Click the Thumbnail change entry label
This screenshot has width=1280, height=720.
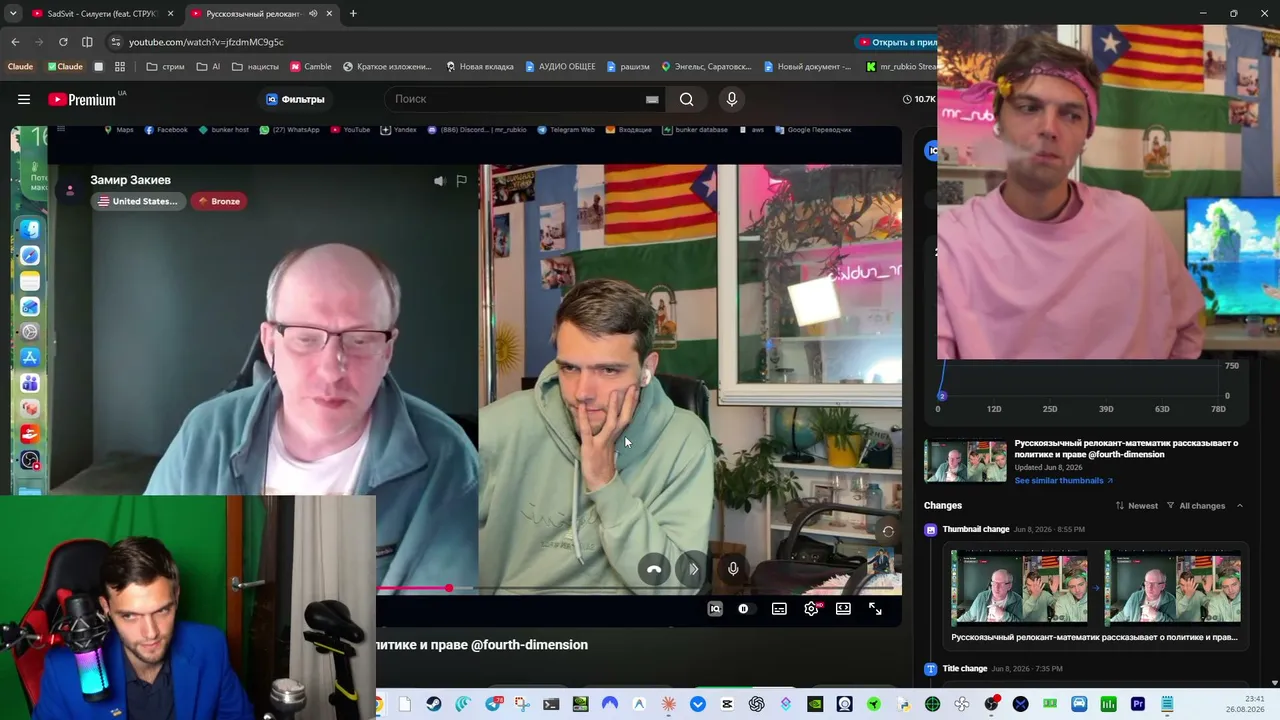[975, 529]
